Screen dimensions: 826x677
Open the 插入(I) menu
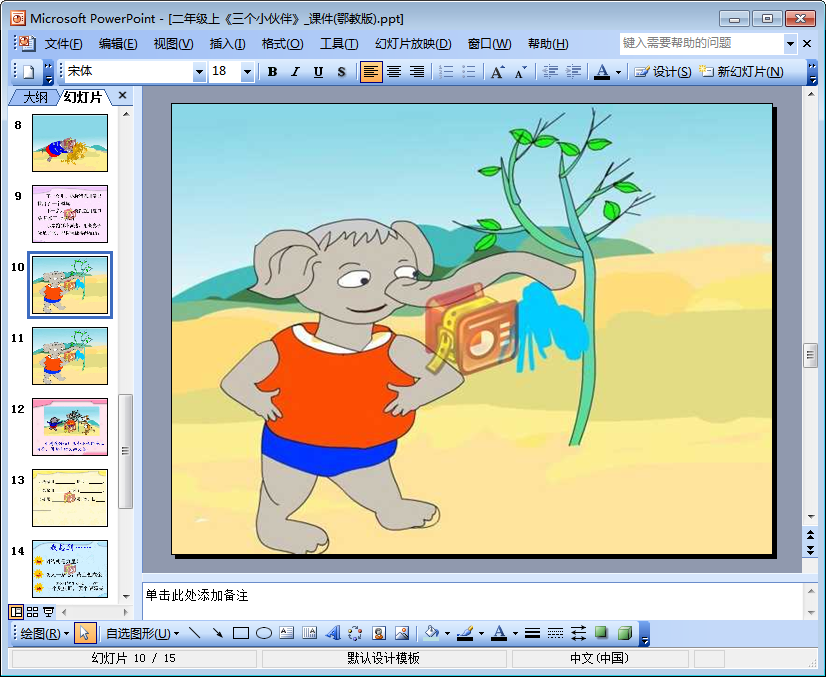[x=228, y=44]
